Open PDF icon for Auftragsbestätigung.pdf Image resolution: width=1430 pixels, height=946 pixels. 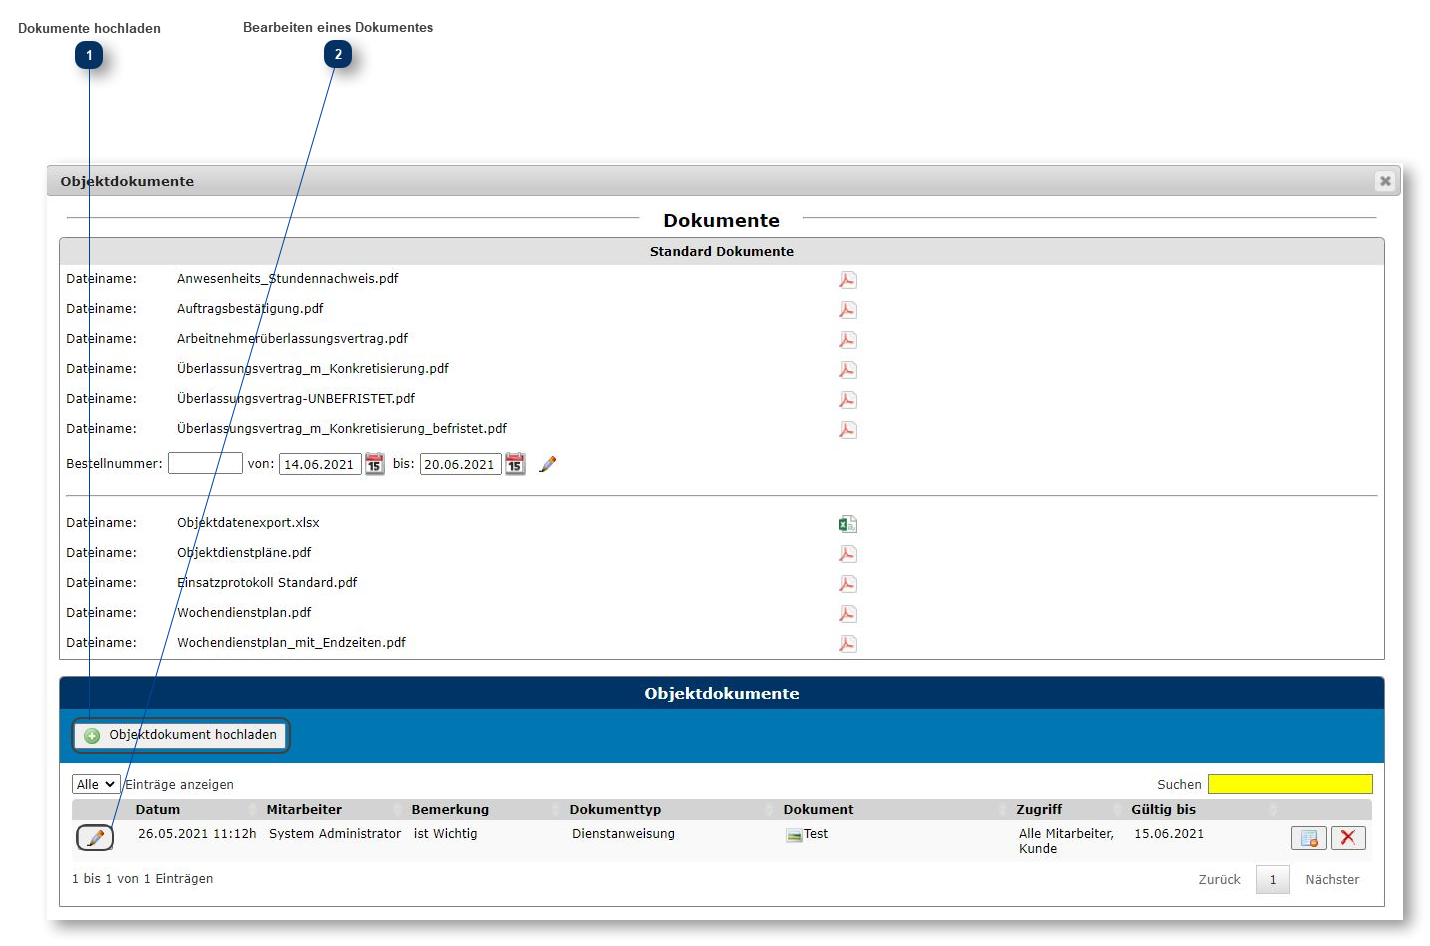(847, 310)
